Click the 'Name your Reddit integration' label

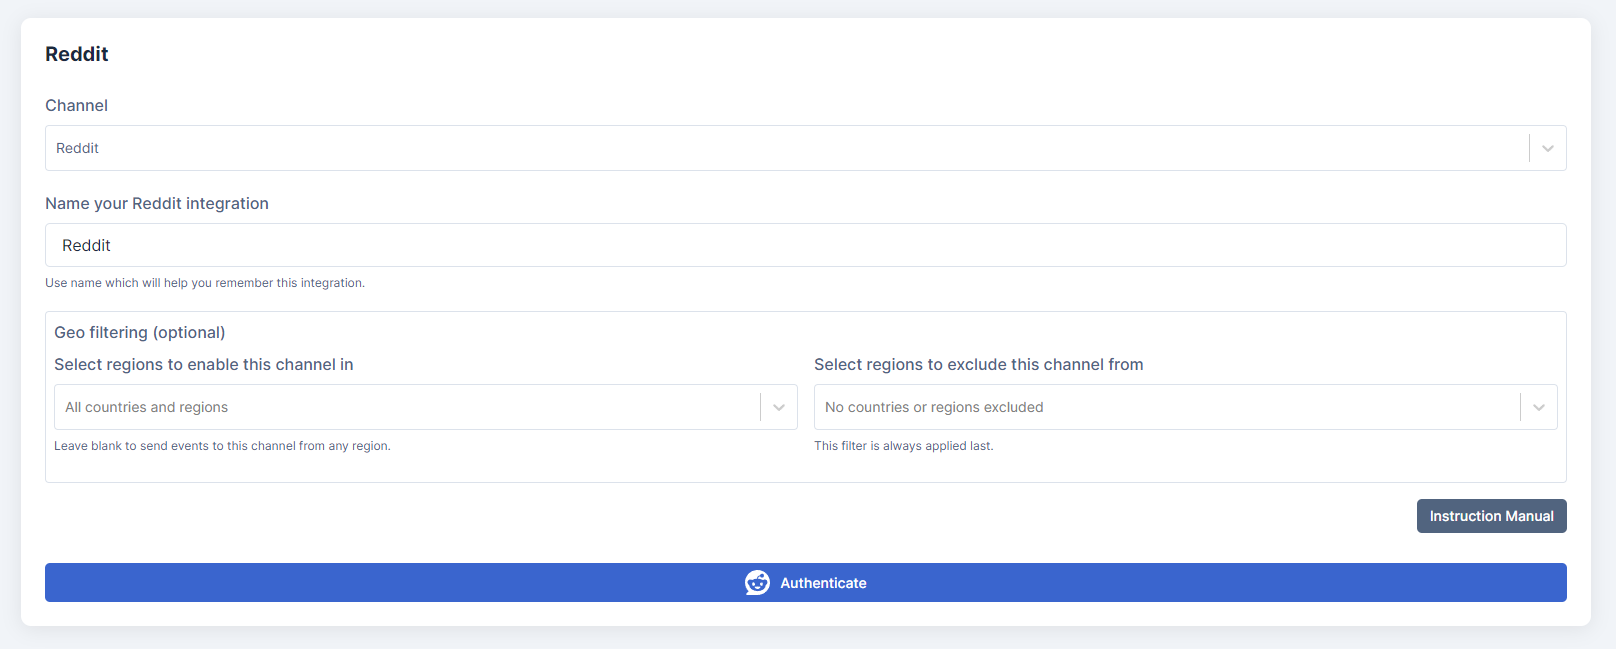(157, 203)
